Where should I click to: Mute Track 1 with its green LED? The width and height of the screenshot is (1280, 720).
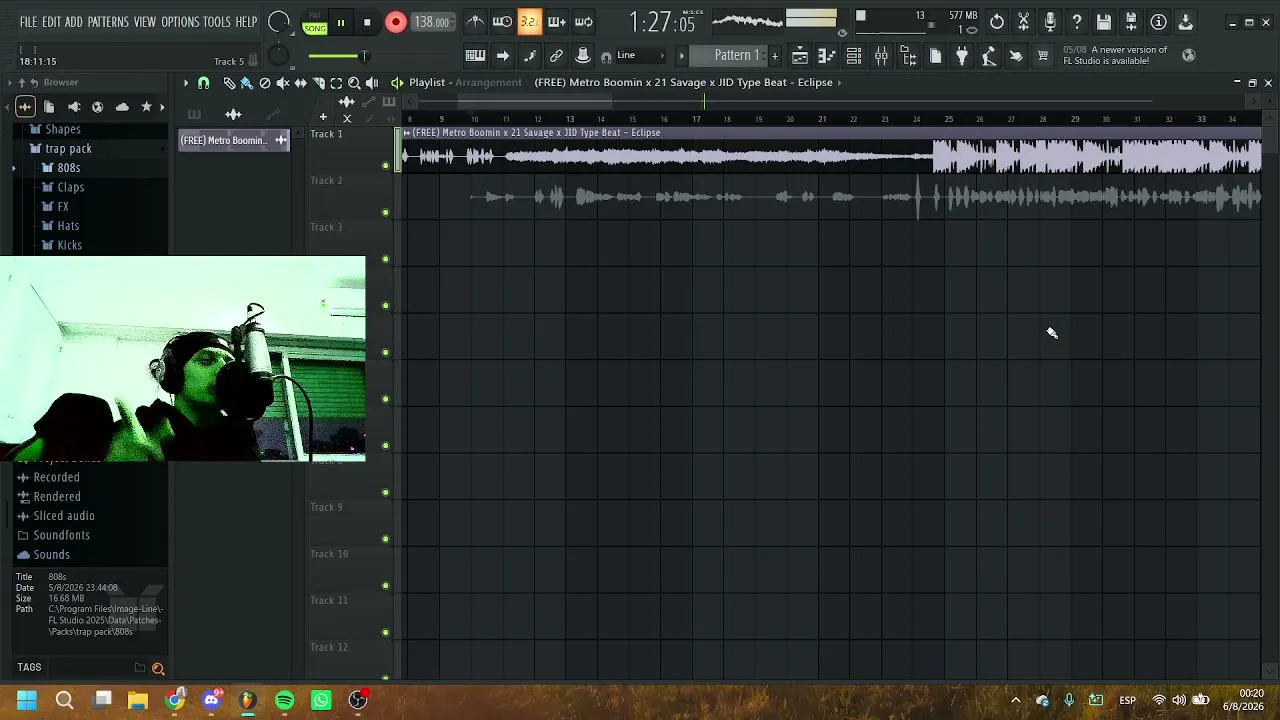point(386,166)
